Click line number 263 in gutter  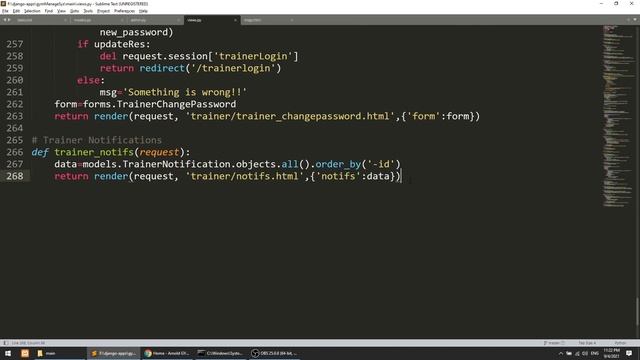point(15,116)
